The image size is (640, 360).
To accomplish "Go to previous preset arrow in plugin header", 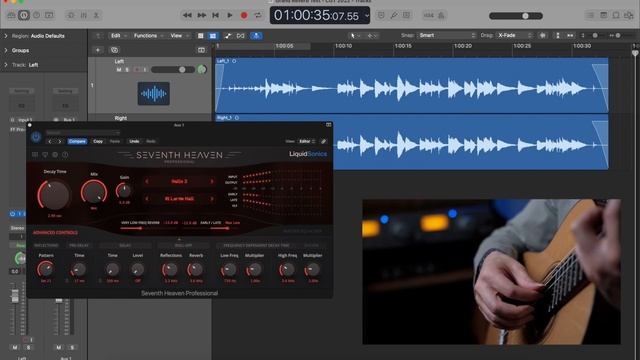I will click(50, 142).
